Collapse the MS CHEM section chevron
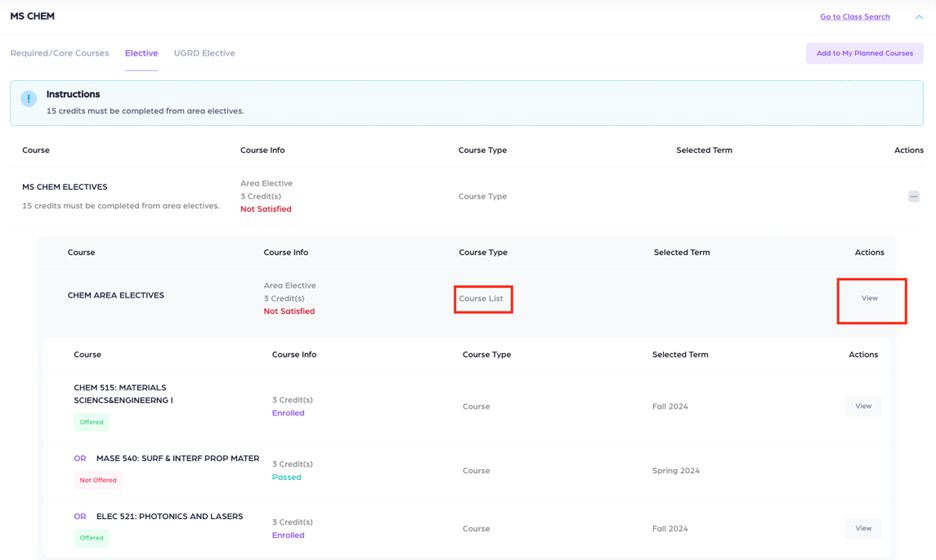This screenshot has height=560, width=936. (x=918, y=17)
